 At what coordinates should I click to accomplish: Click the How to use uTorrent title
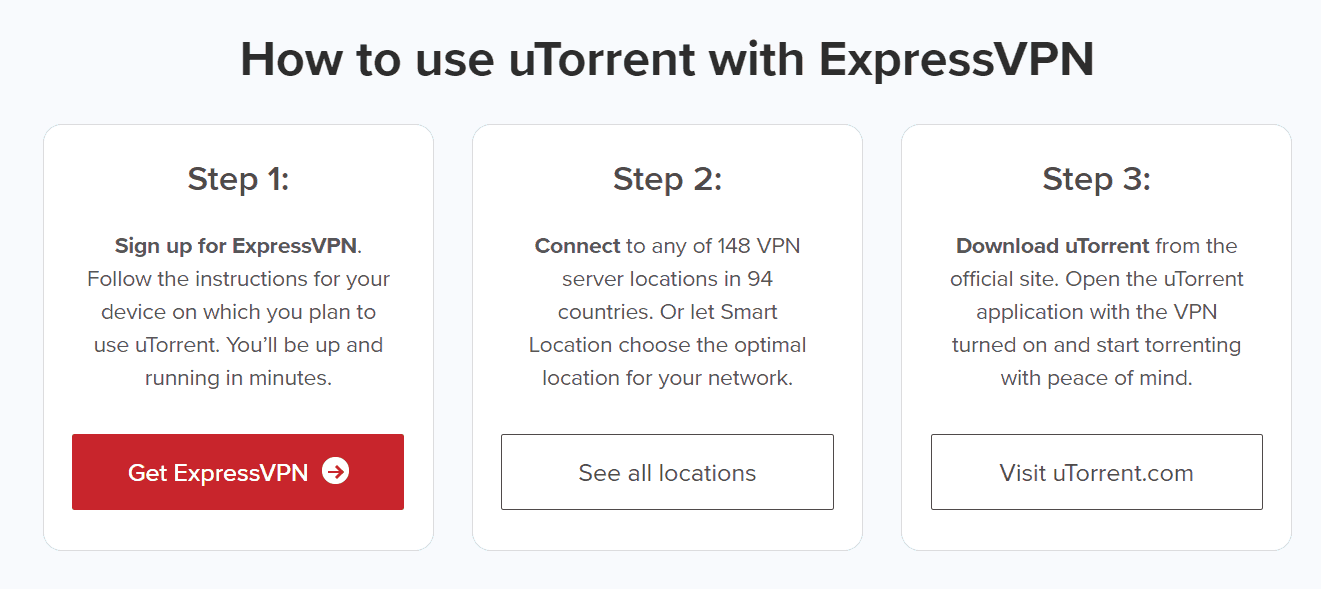[x=667, y=59]
